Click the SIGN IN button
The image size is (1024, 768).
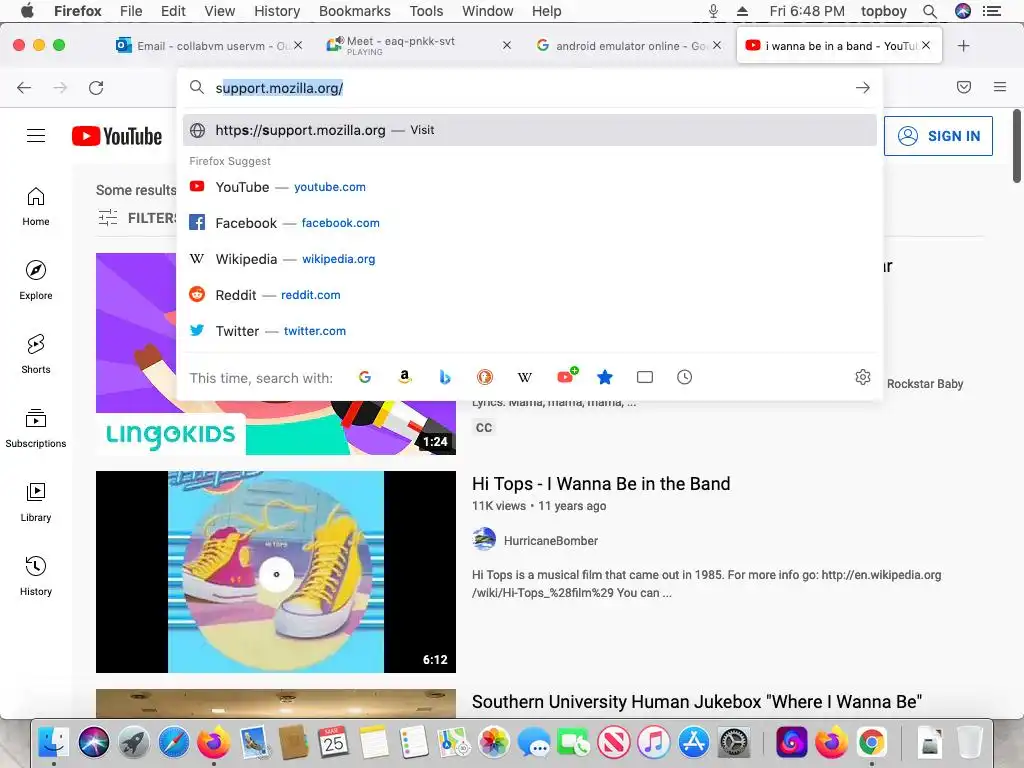coord(938,136)
